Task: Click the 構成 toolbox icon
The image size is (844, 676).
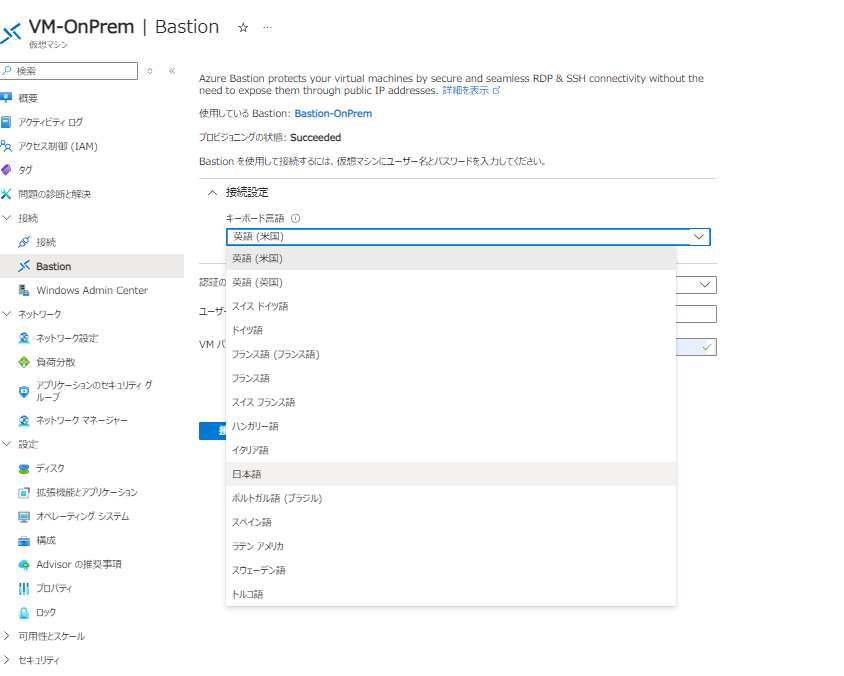Action: pos(24,540)
